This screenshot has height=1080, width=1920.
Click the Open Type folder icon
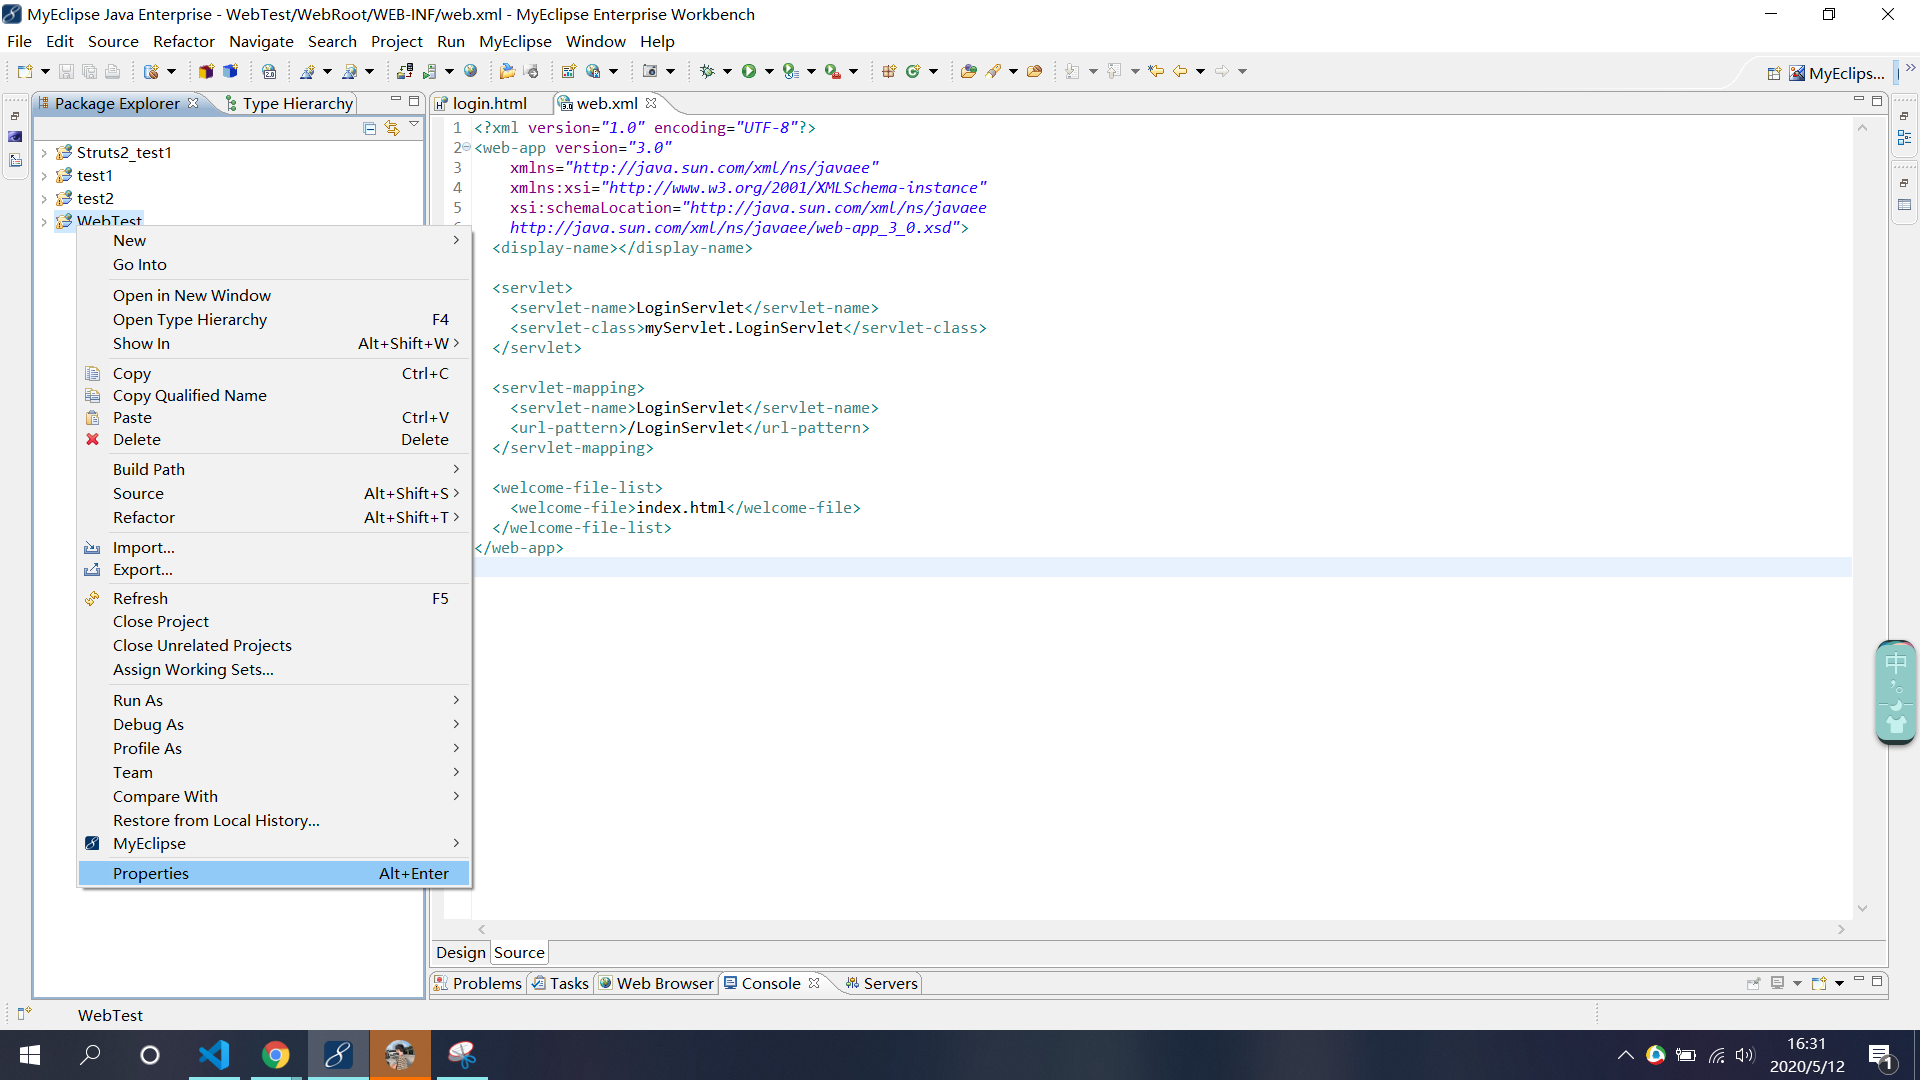click(x=968, y=71)
